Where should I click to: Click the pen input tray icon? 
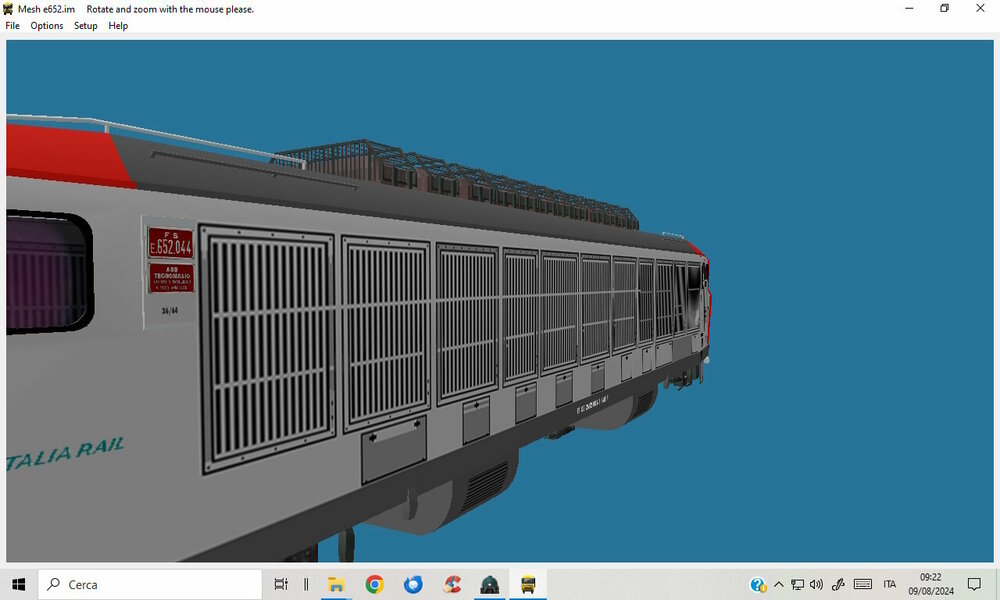tap(838, 584)
